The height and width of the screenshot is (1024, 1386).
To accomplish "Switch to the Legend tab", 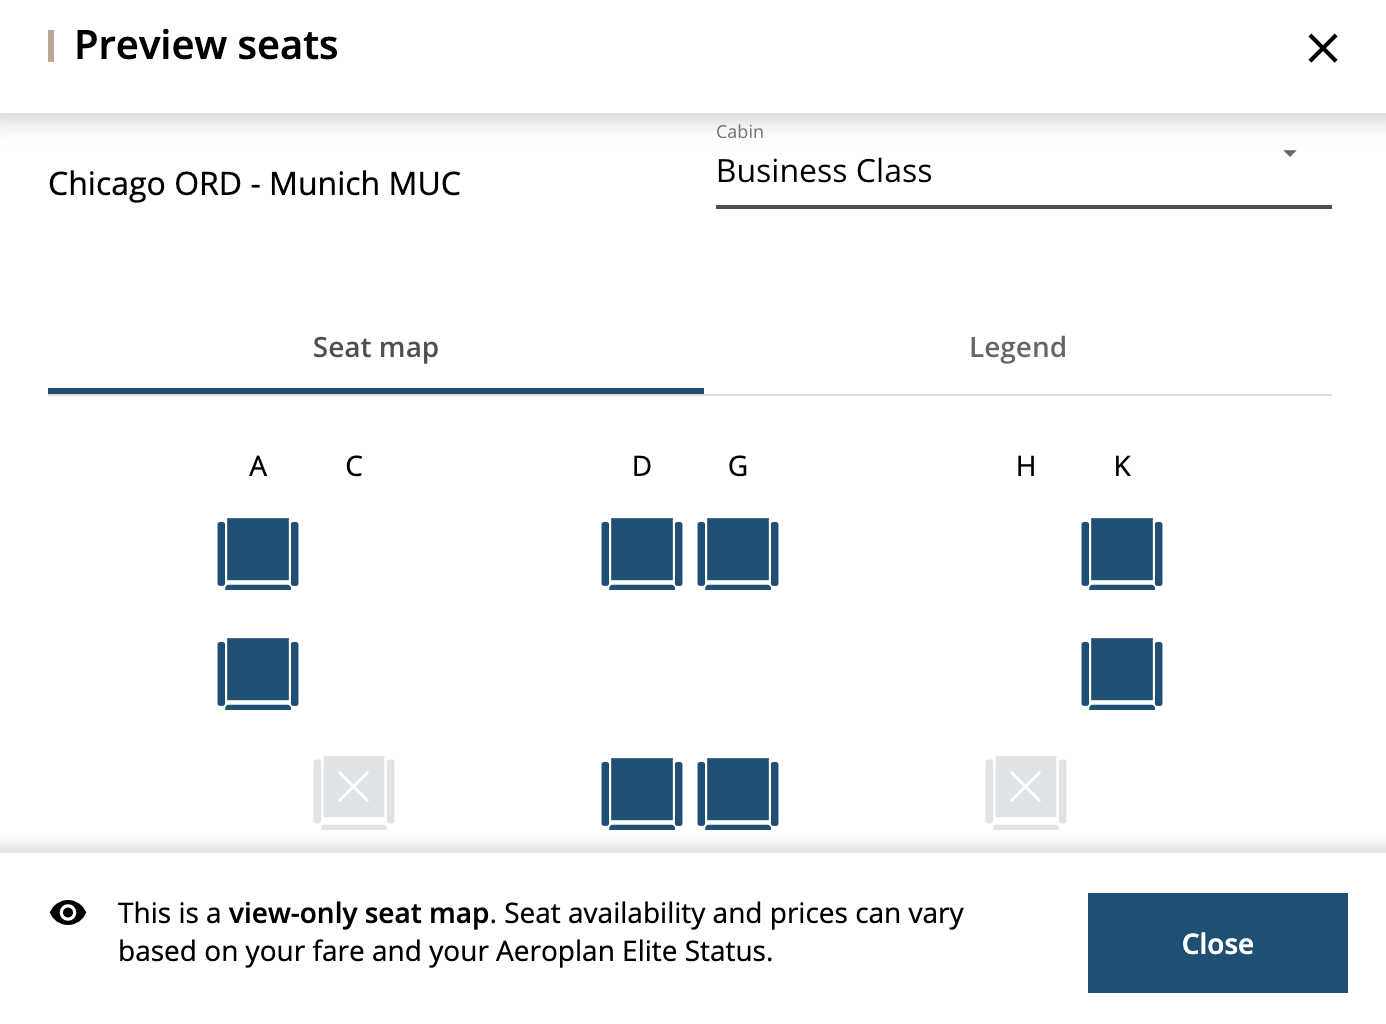I will [1017, 347].
